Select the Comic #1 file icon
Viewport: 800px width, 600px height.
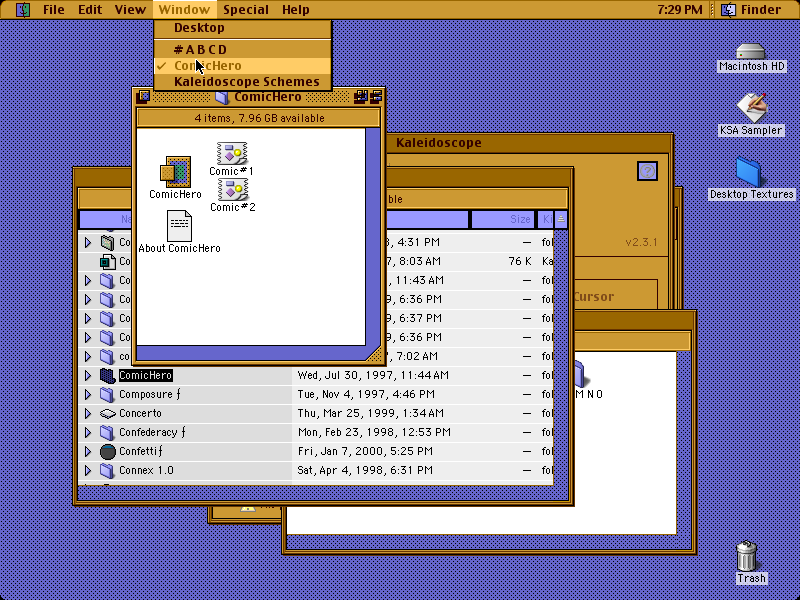[x=232, y=153]
